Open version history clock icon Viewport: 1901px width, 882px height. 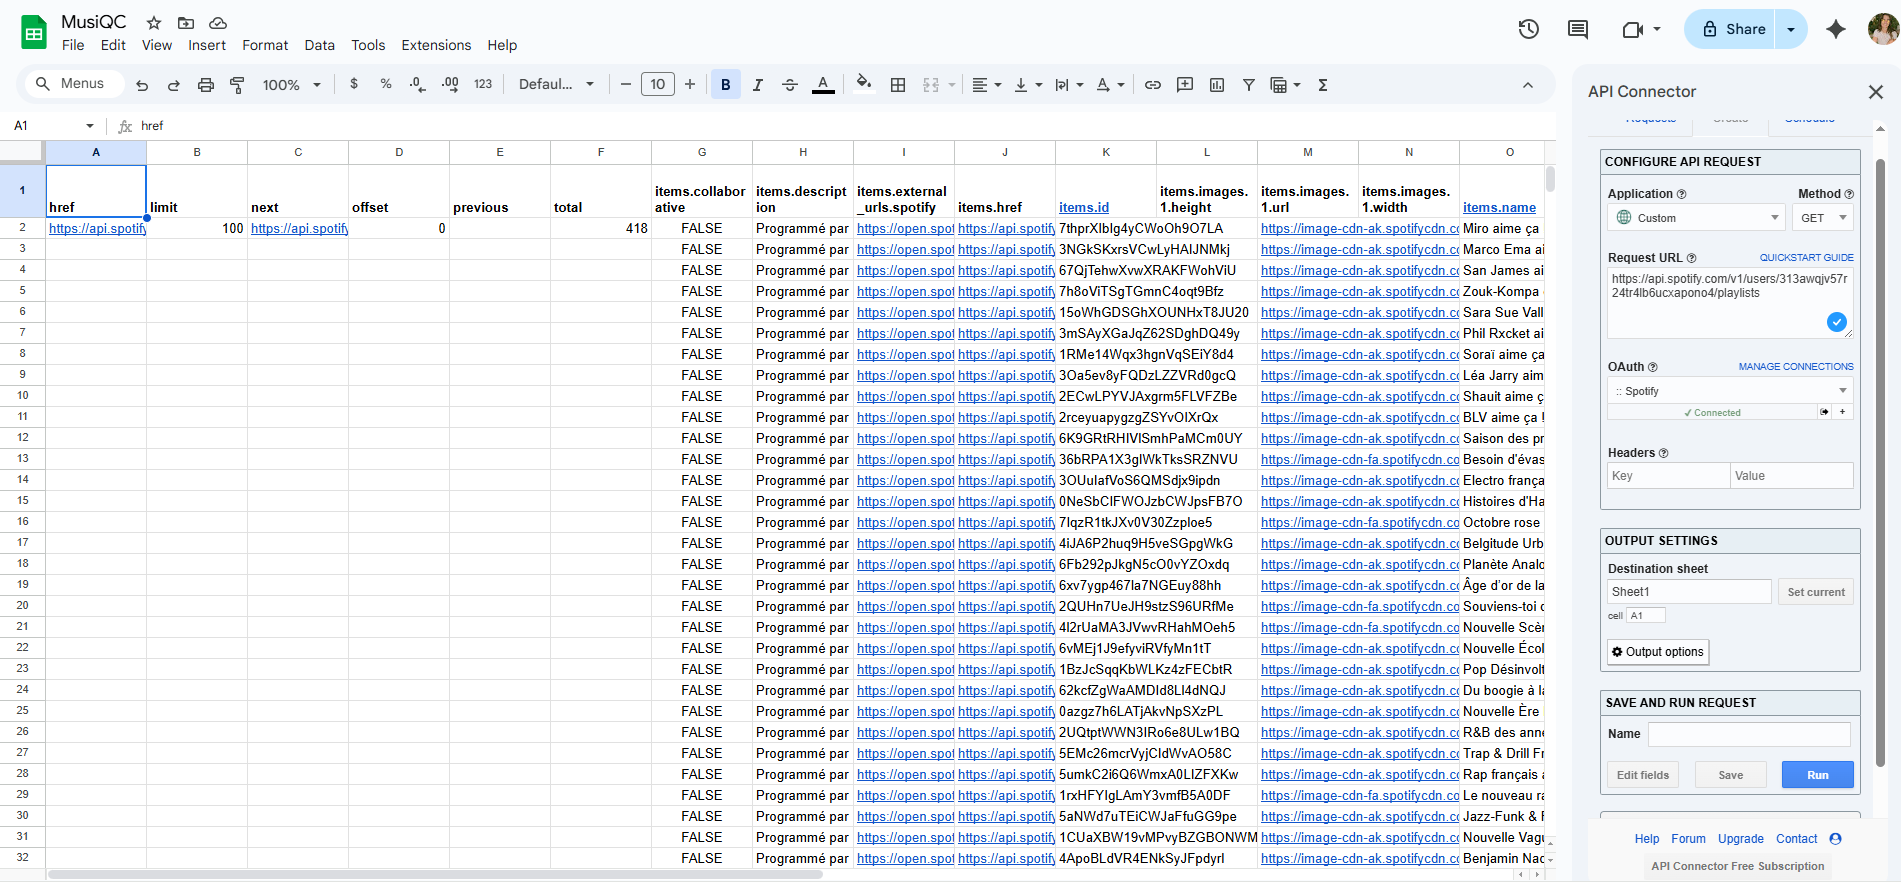click(1528, 29)
